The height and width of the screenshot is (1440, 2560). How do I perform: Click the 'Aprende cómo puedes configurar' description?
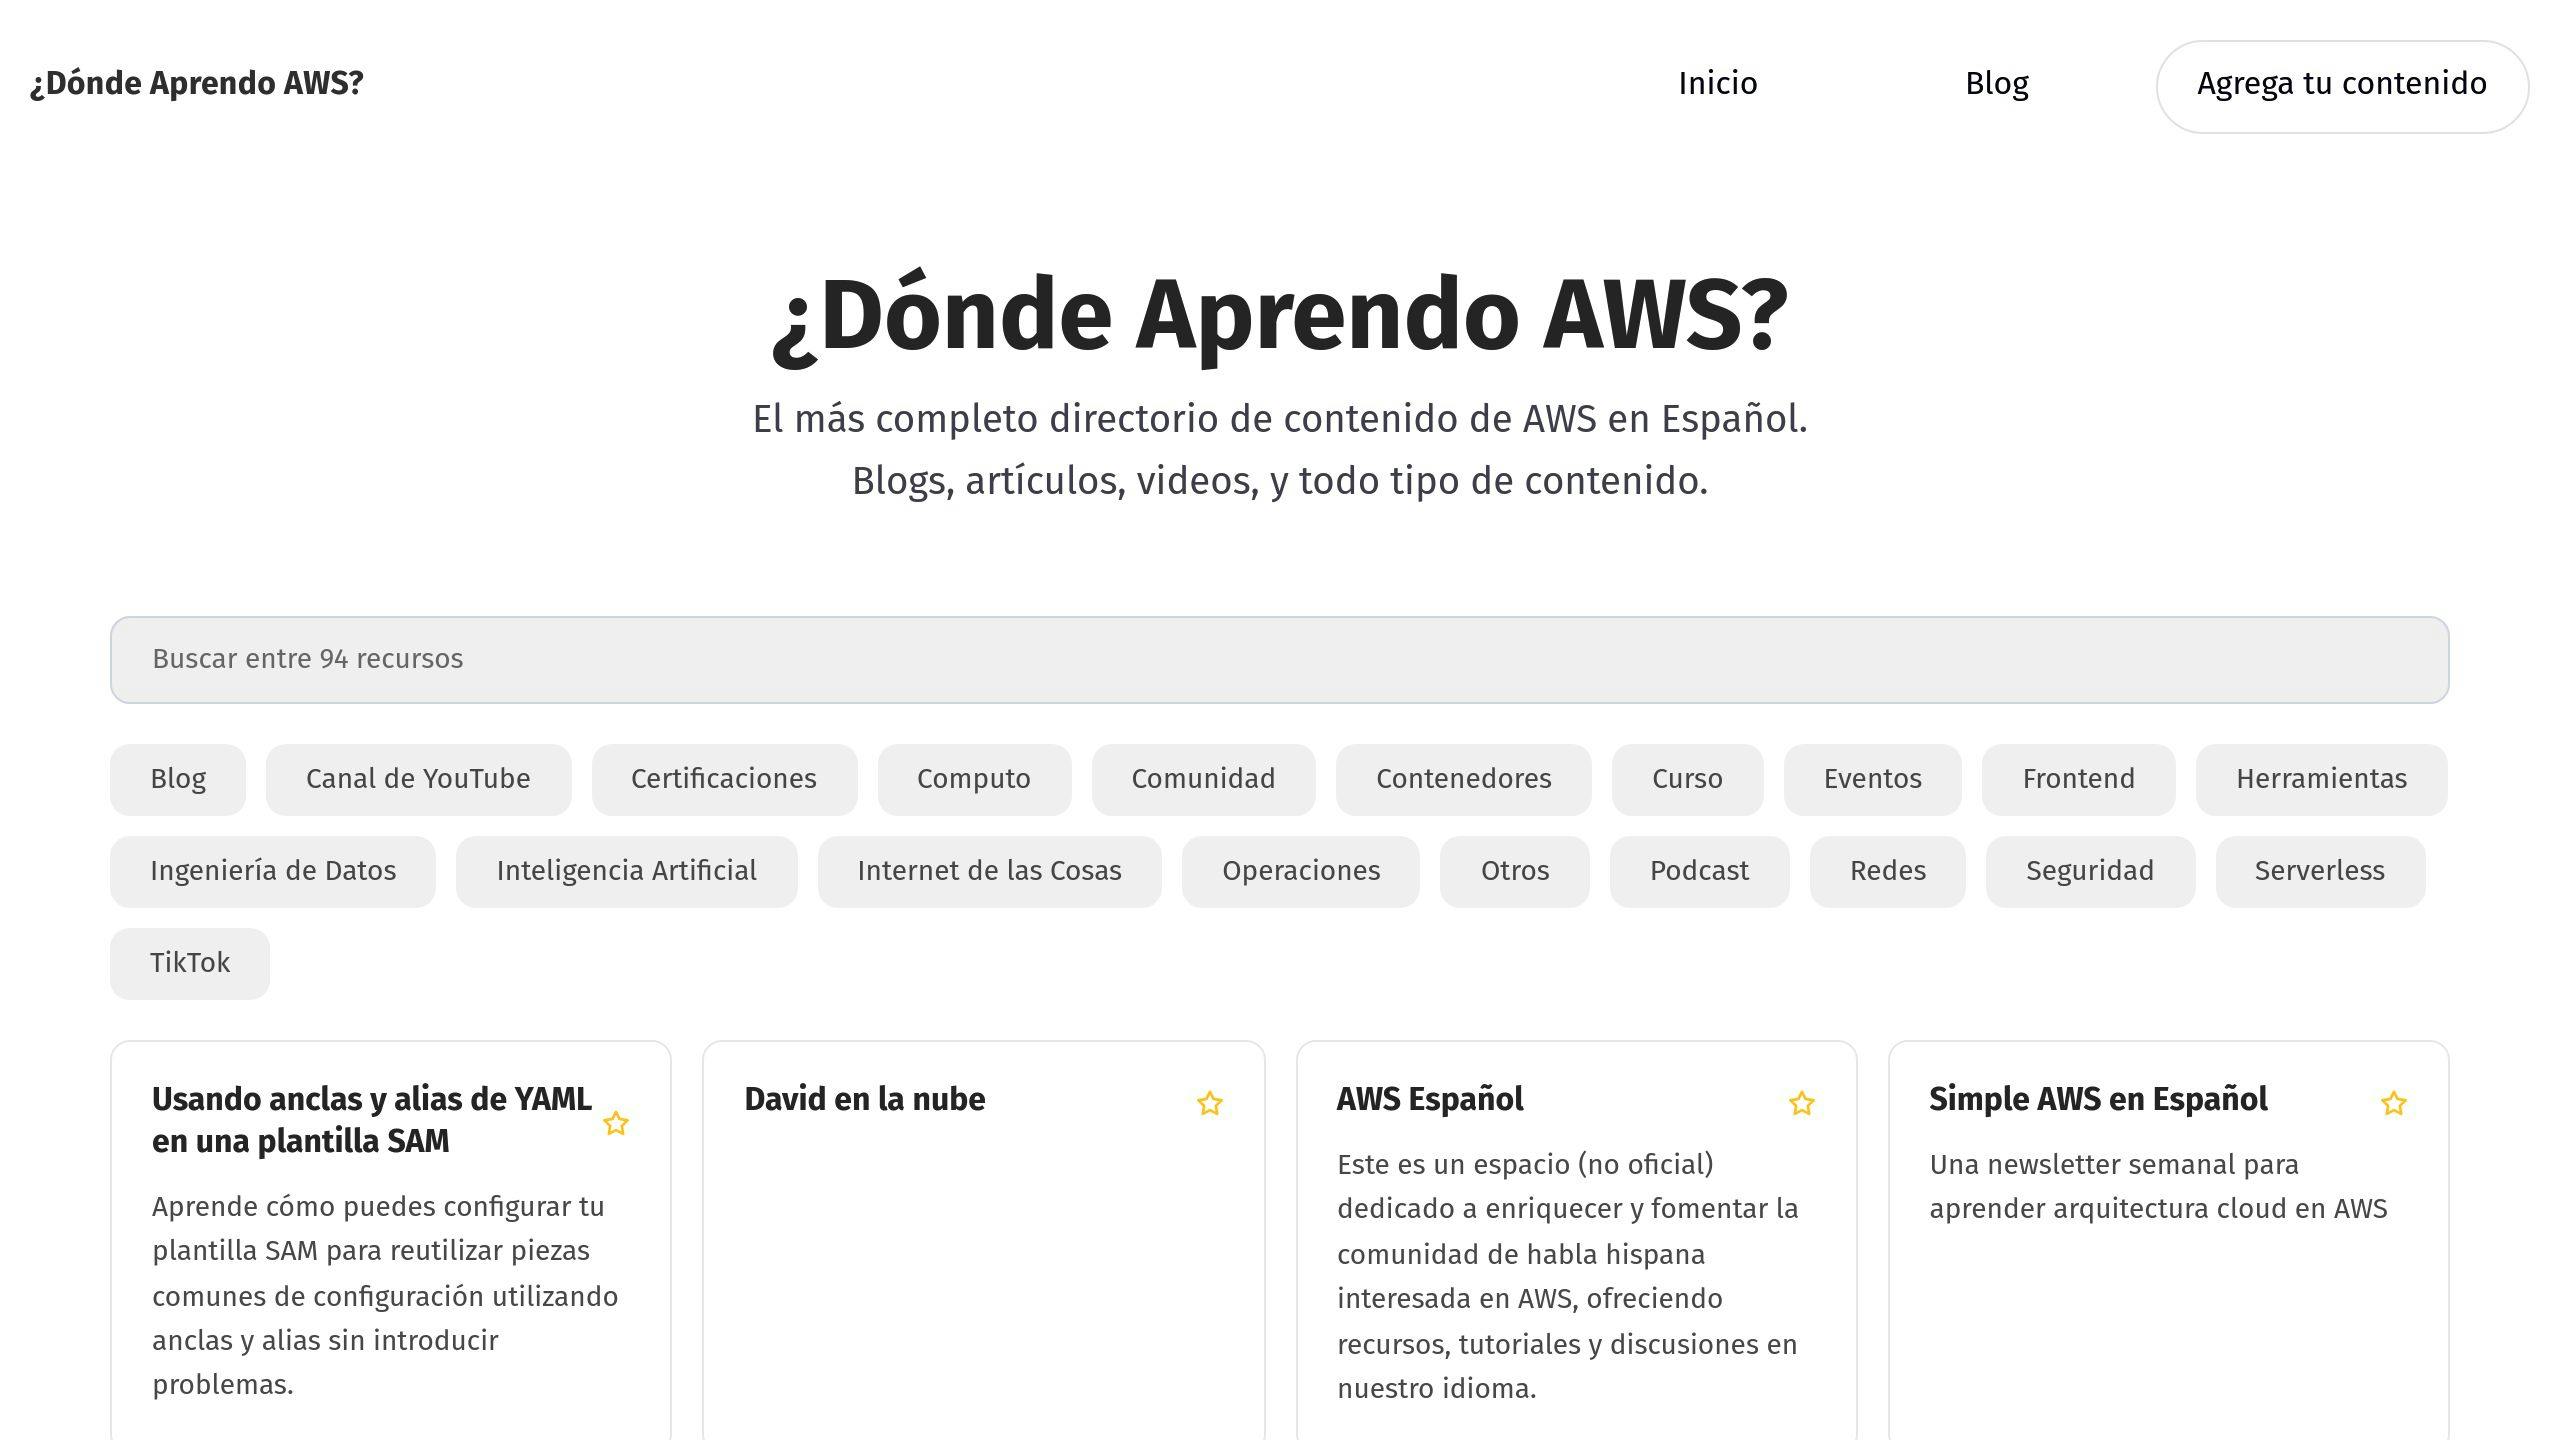(x=386, y=1296)
